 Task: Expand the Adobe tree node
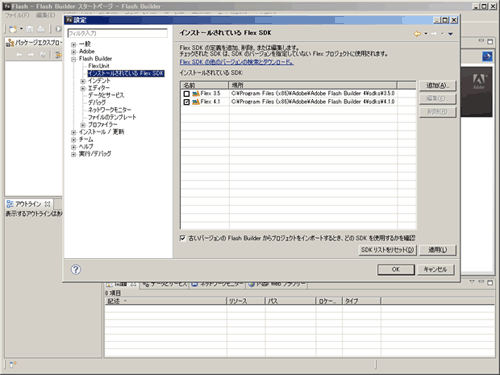pyautogui.click(x=74, y=52)
